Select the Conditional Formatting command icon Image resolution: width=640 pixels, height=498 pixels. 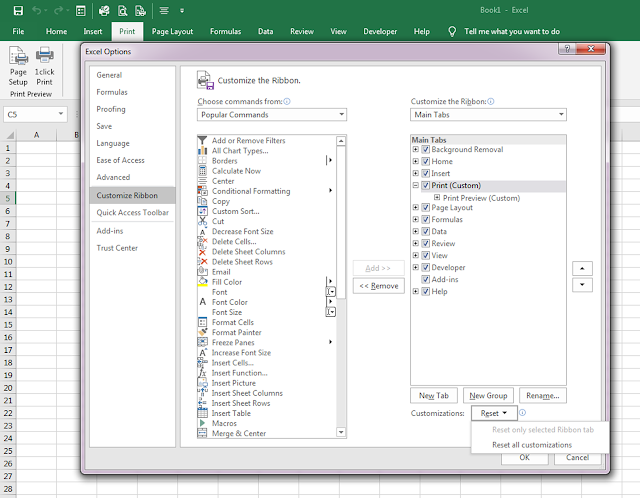tap(202, 191)
